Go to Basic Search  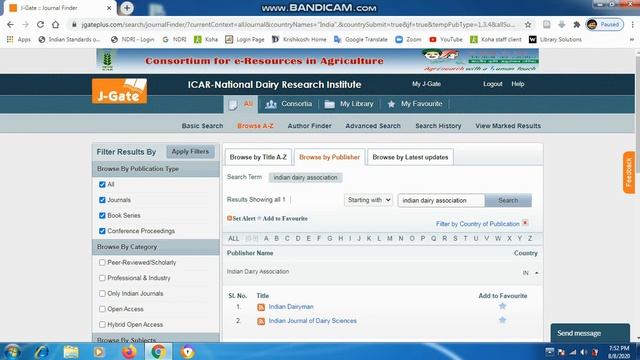(x=202, y=126)
